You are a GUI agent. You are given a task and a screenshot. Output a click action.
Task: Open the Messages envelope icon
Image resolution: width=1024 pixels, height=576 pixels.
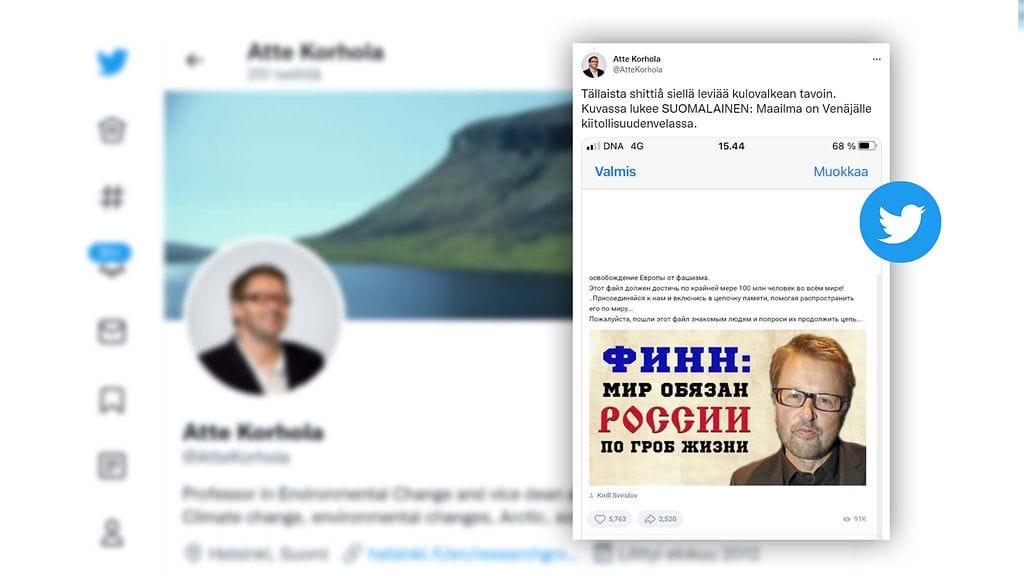coord(112,331)
